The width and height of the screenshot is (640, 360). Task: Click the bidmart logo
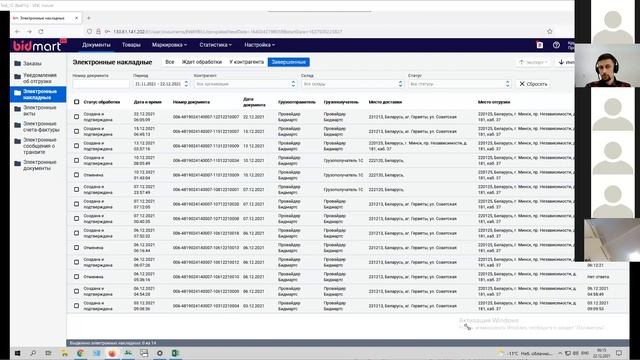[x=40, y=45]
